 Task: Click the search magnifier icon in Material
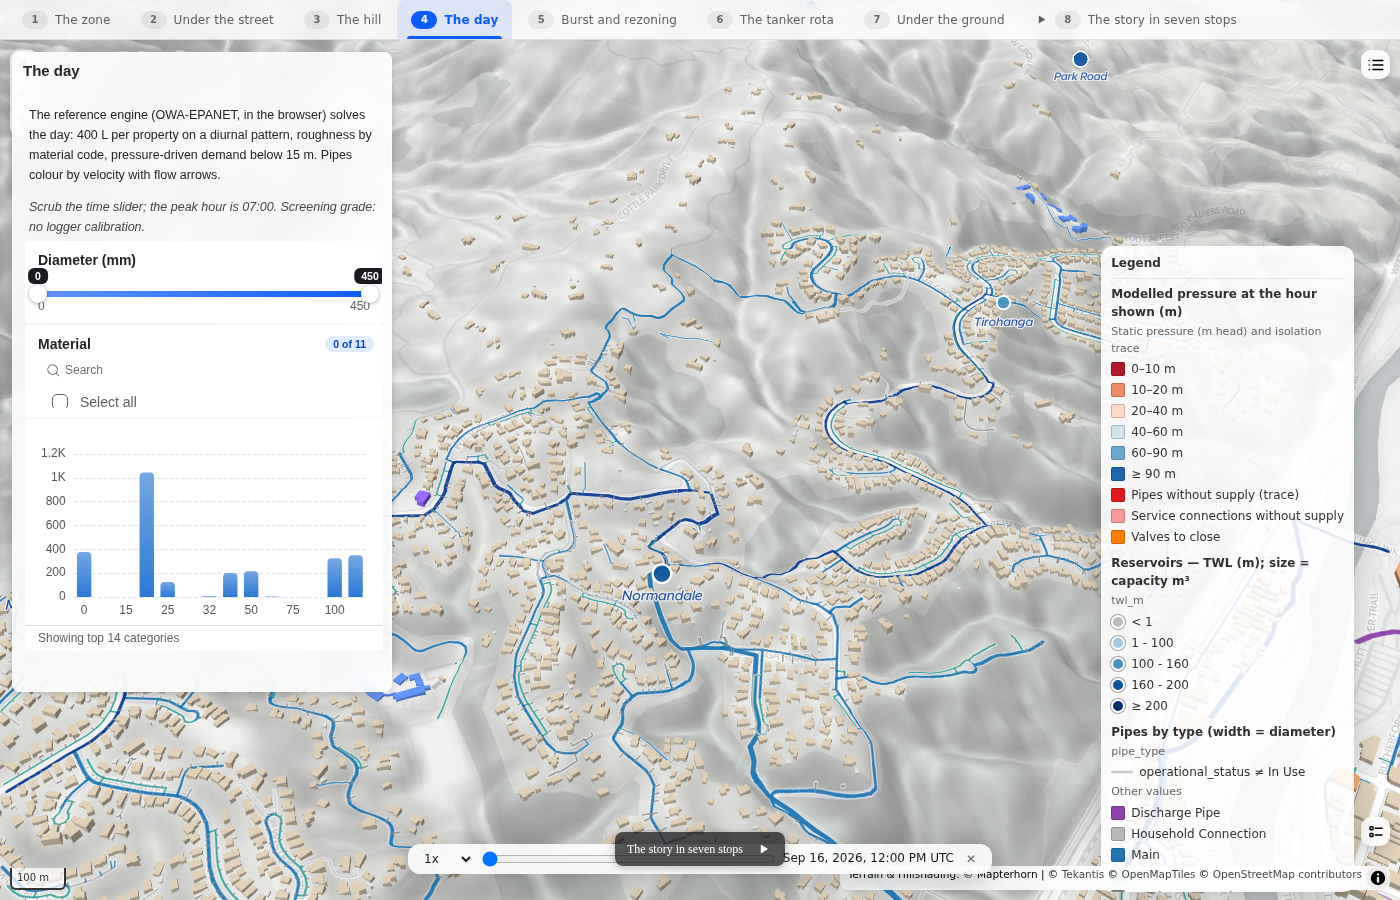53,370
